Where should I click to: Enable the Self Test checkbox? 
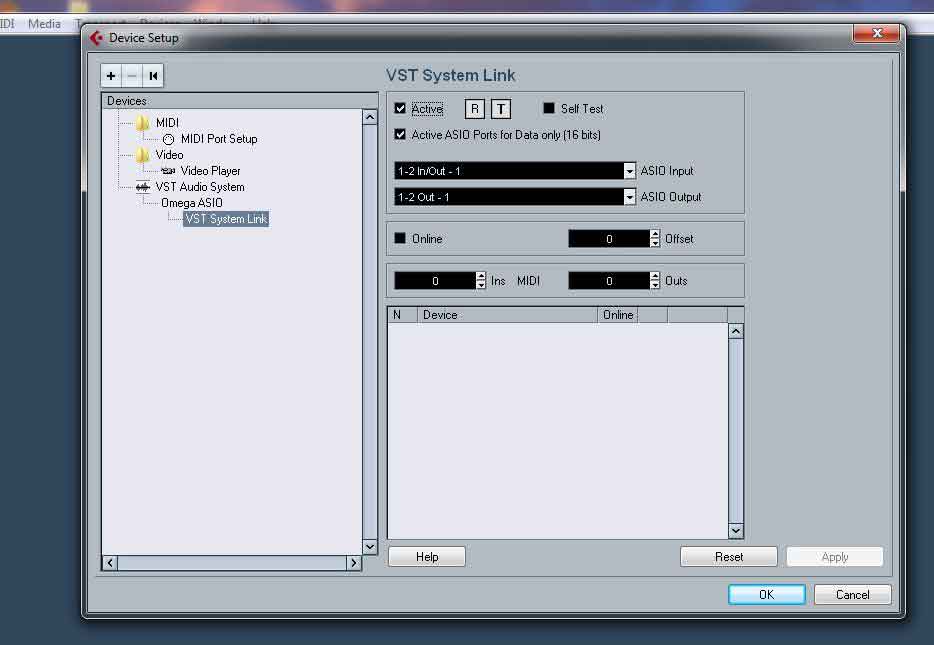pyautogui.click(x=549, y=108)
